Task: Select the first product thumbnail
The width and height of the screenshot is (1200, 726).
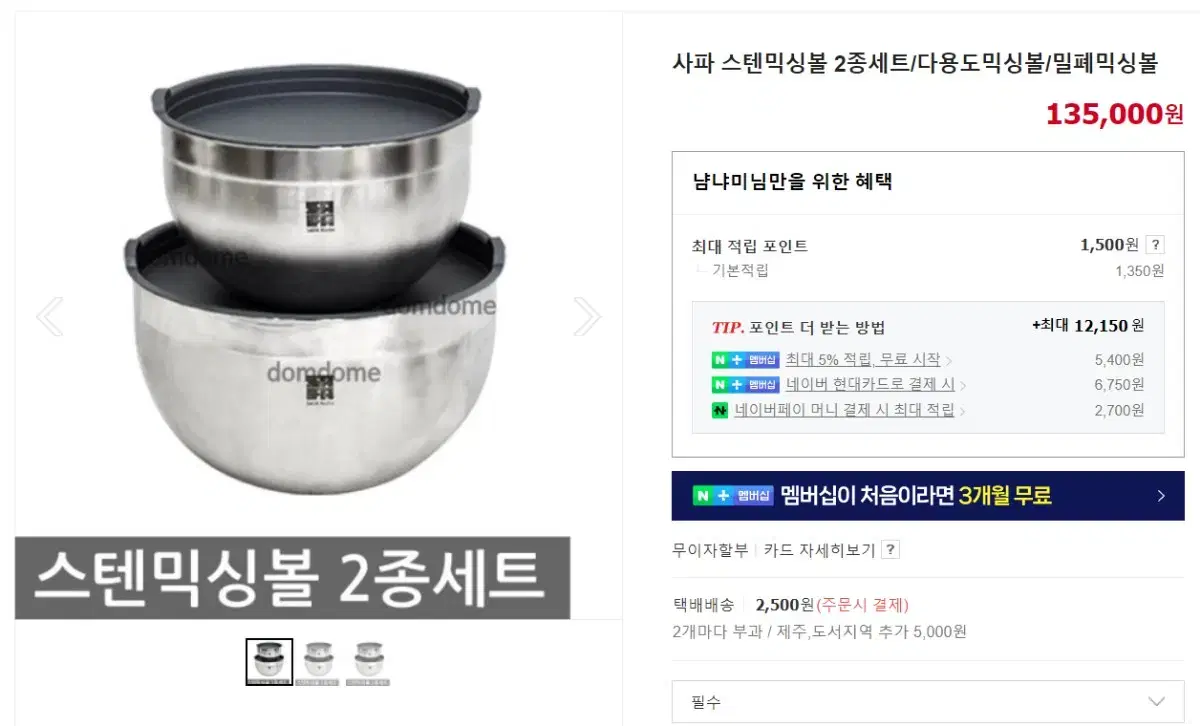Action: pyautogui.click(x=269, y=662)
